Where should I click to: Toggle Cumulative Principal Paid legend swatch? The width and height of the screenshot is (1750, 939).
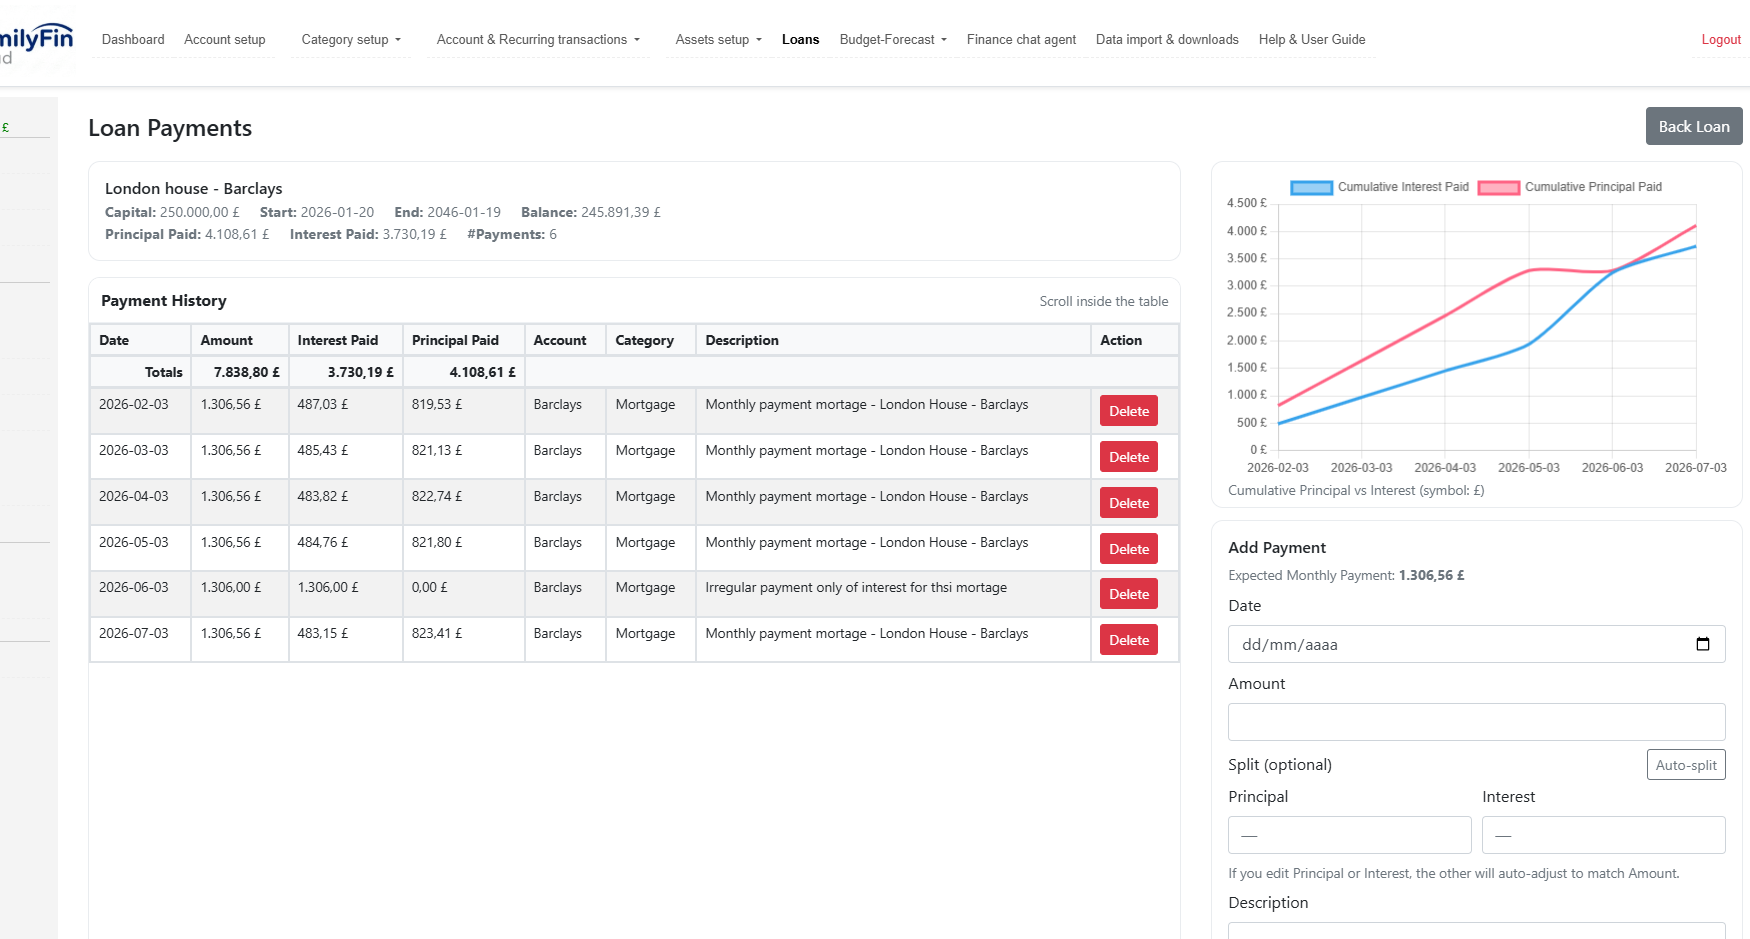(x=1498, y=187)
